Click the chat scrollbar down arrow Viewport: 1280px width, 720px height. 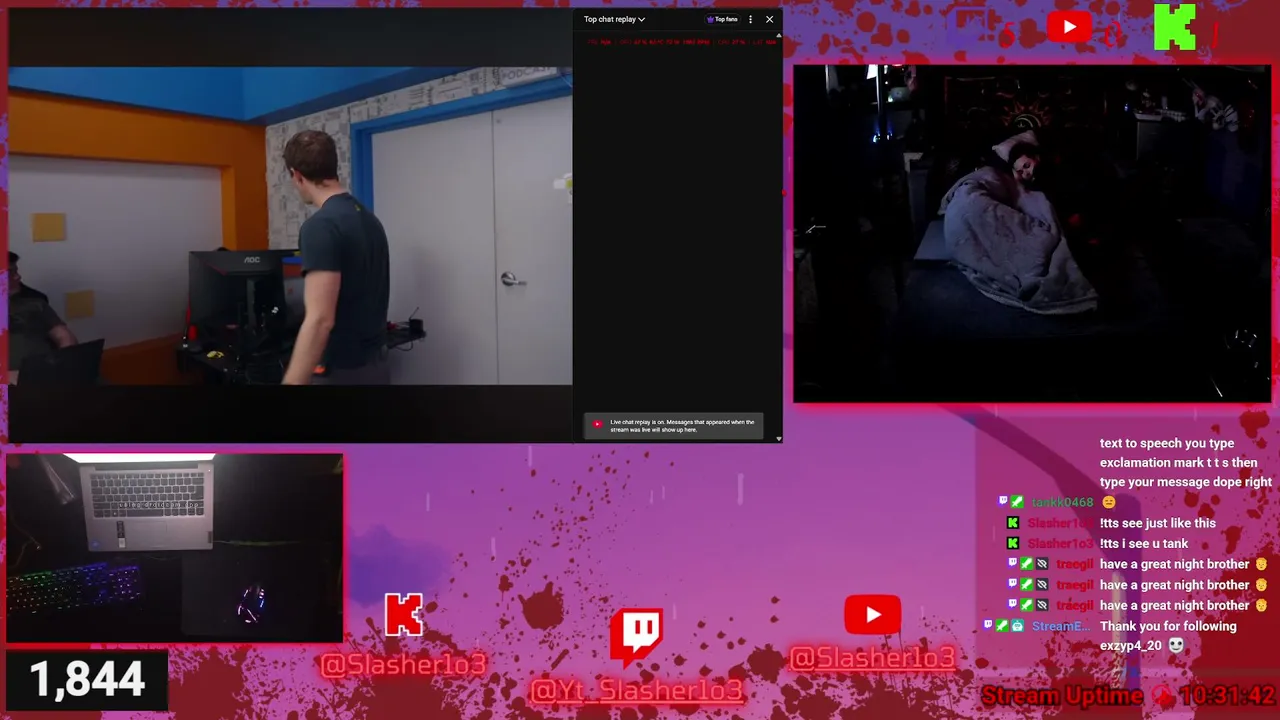779,438
